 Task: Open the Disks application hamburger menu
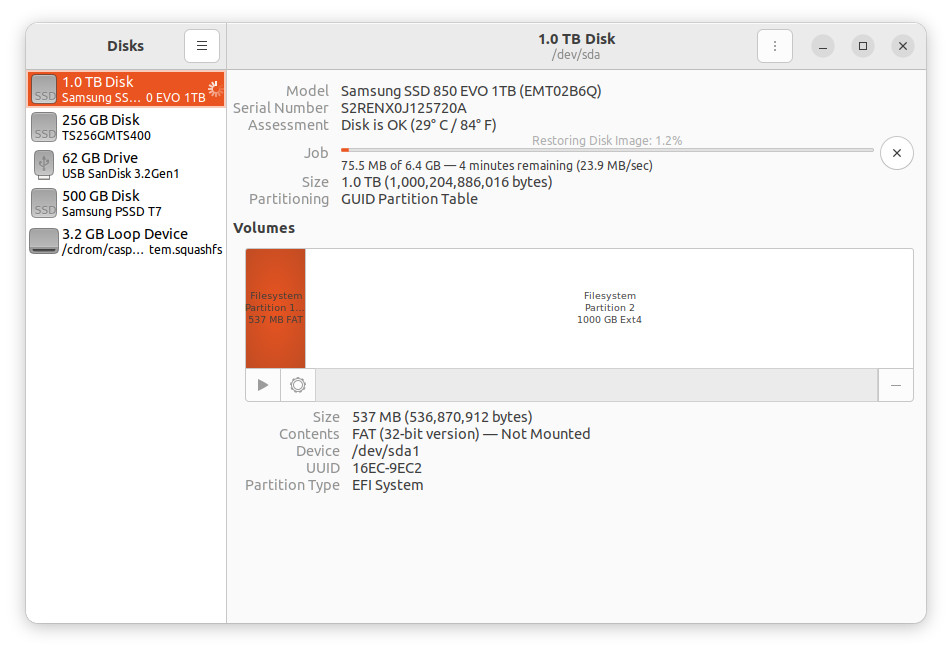pyautogui.click(x=201, y=46)
